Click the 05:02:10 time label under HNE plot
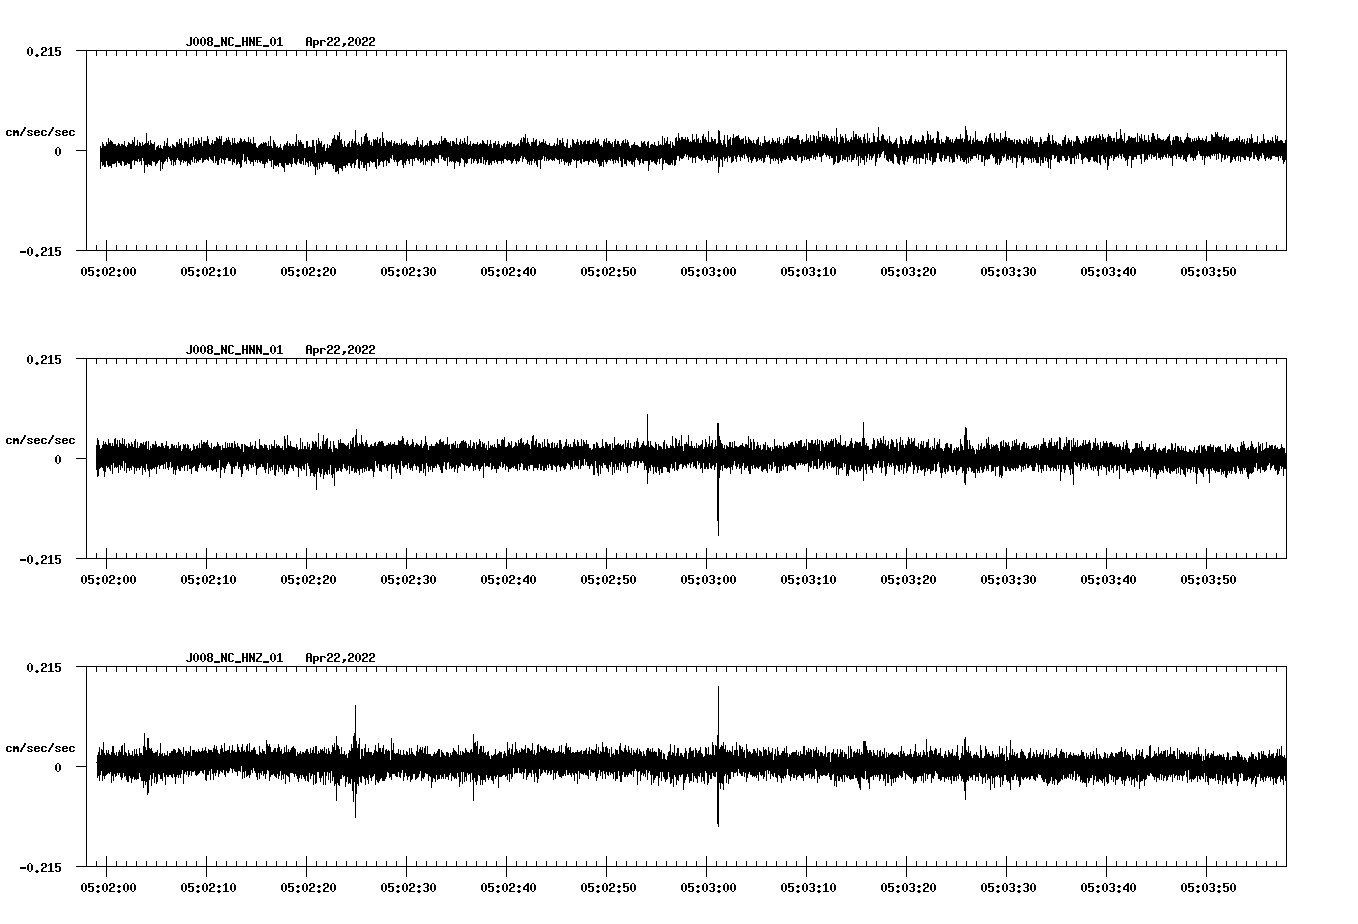 [208, 271]
